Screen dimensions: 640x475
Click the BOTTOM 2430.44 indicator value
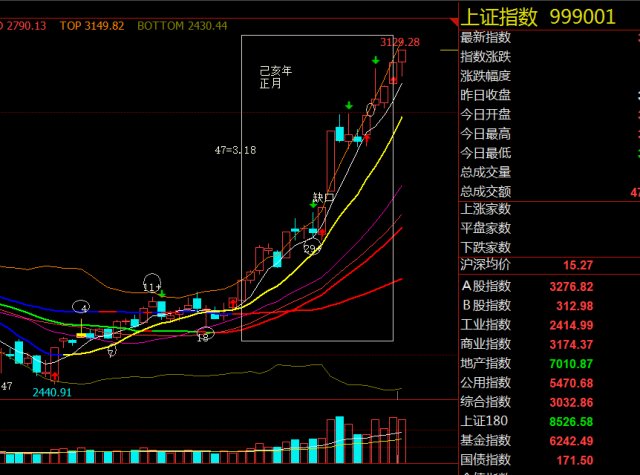[x=181, y=25]
